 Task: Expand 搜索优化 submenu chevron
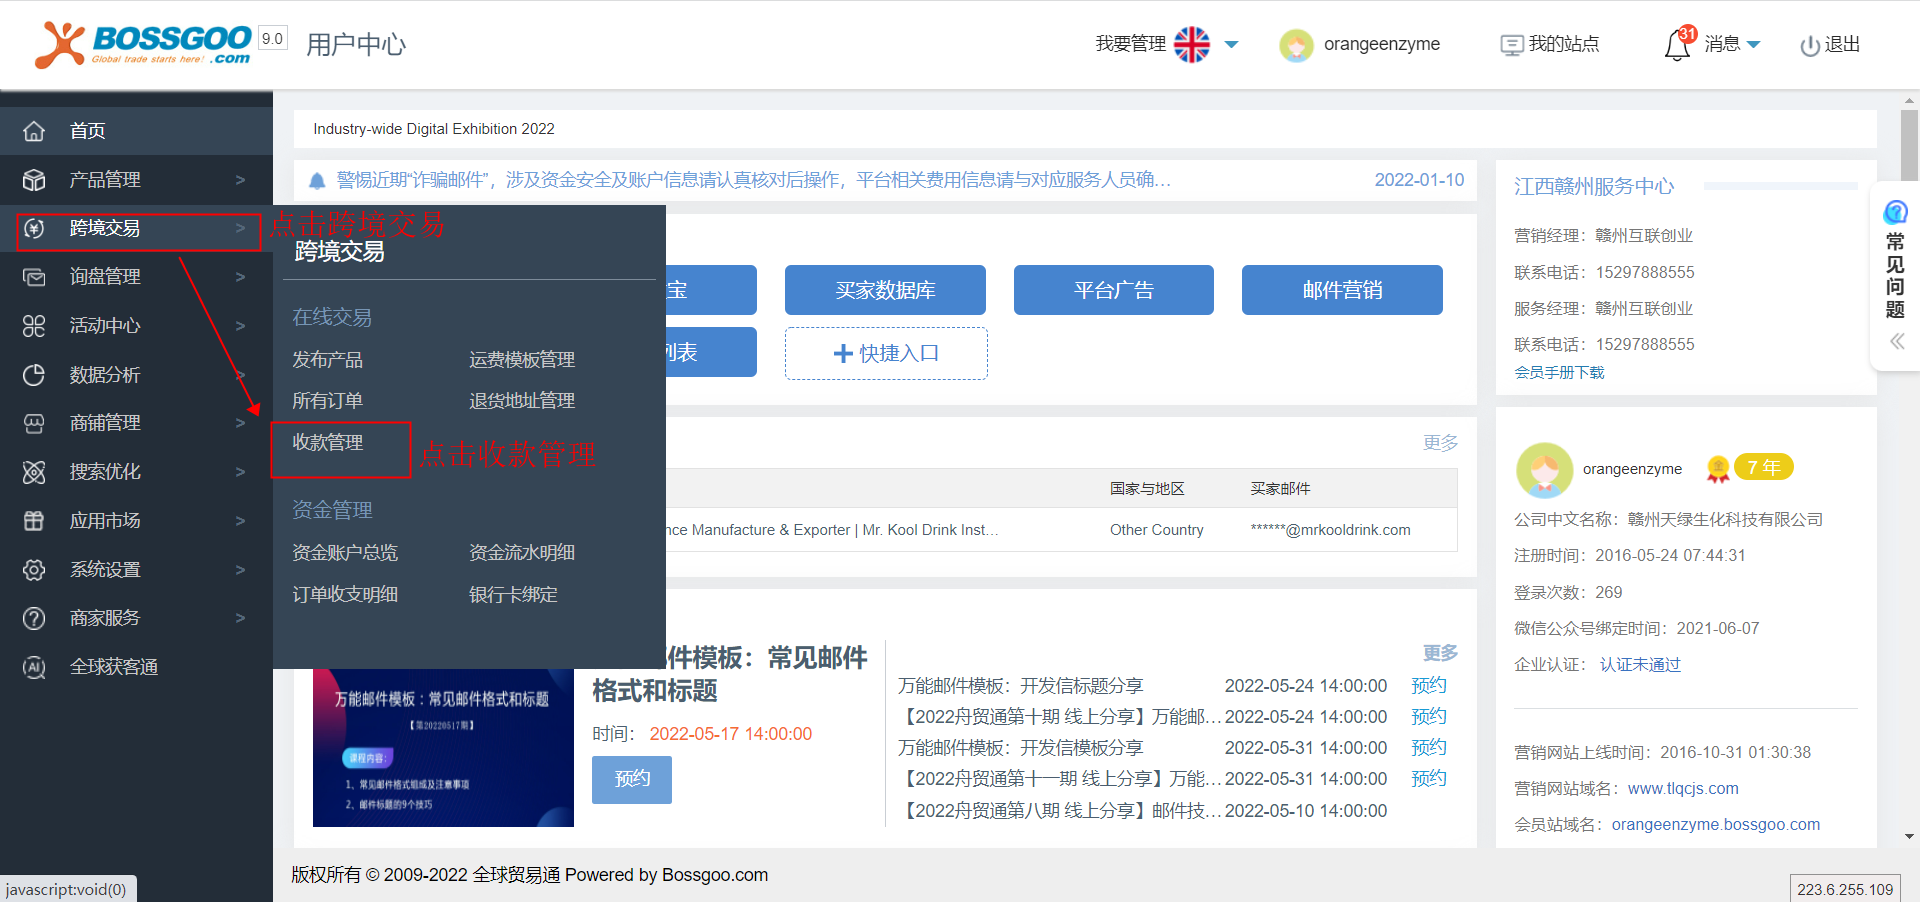pyautogui.click(x=240, y=472)
